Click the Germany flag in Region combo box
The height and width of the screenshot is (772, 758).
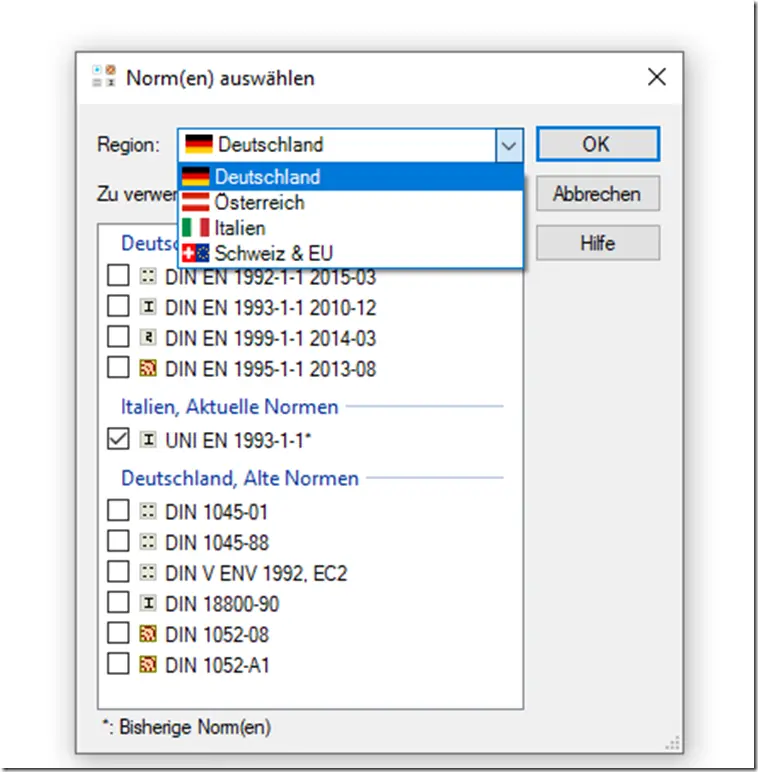pos(199,144)
